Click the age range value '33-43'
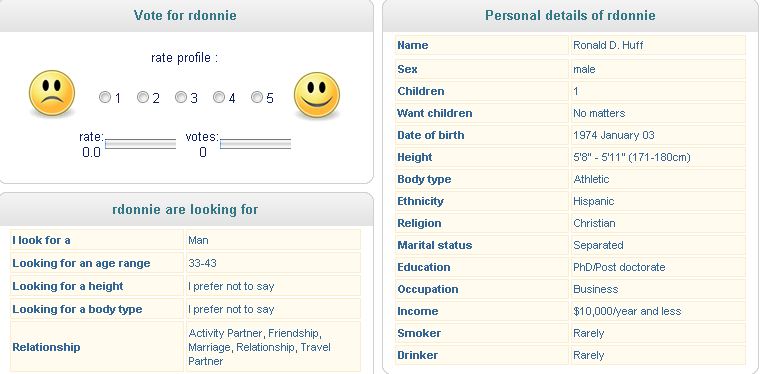 coord(202,263)
